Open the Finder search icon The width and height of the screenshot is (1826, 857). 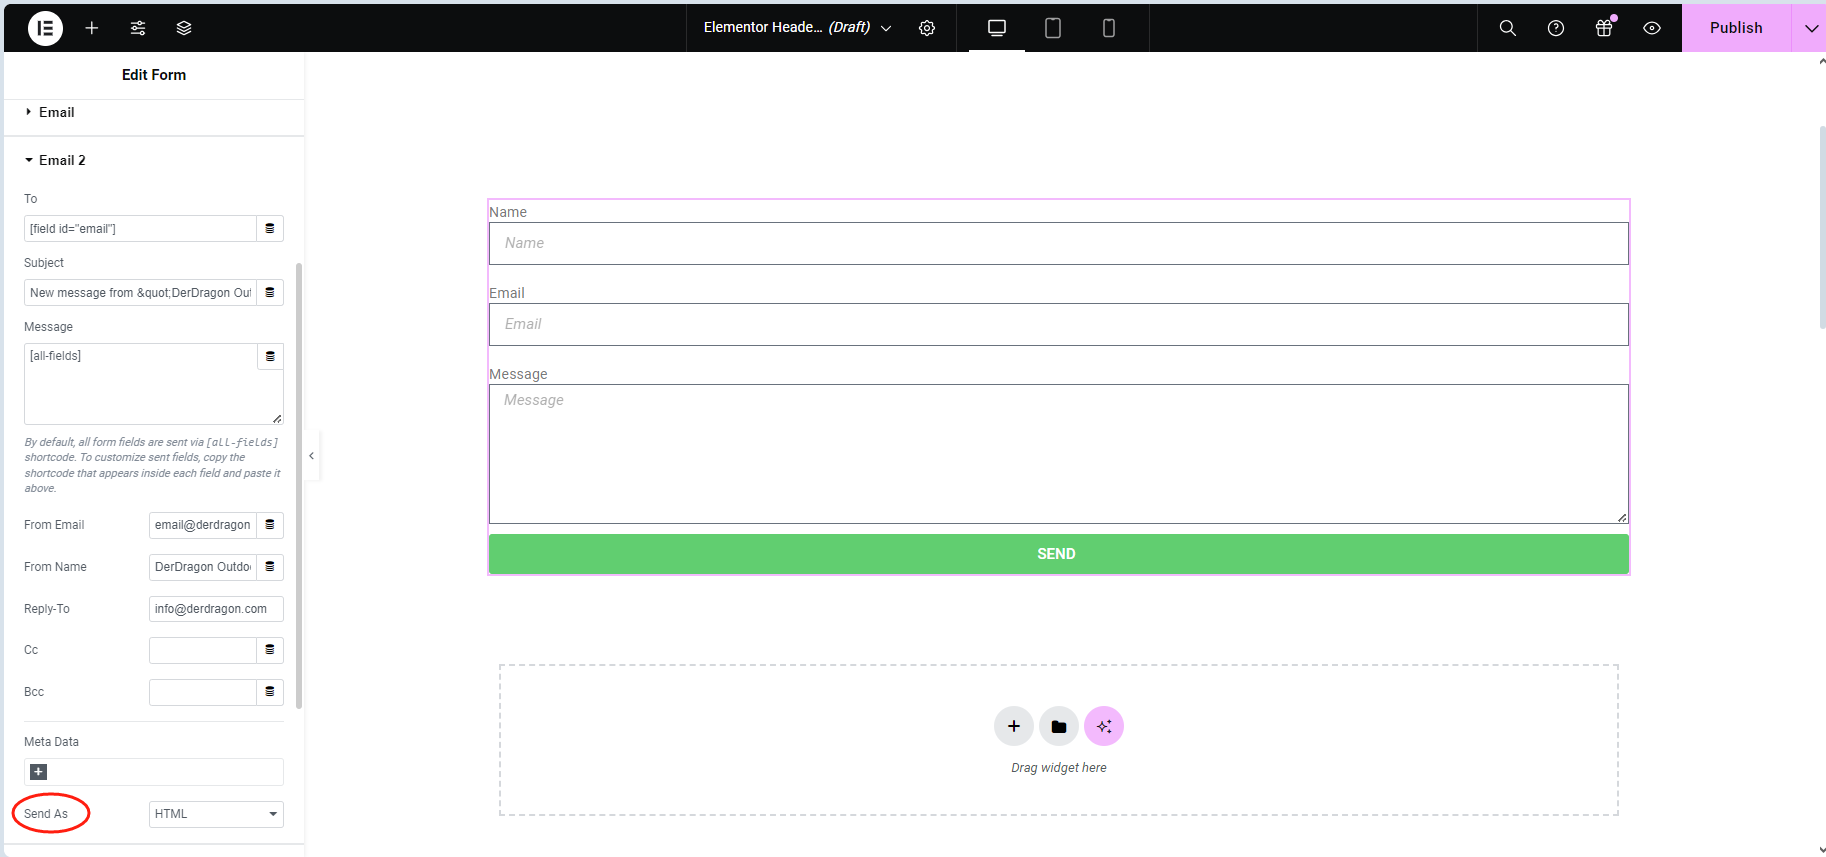point(1507,28)
